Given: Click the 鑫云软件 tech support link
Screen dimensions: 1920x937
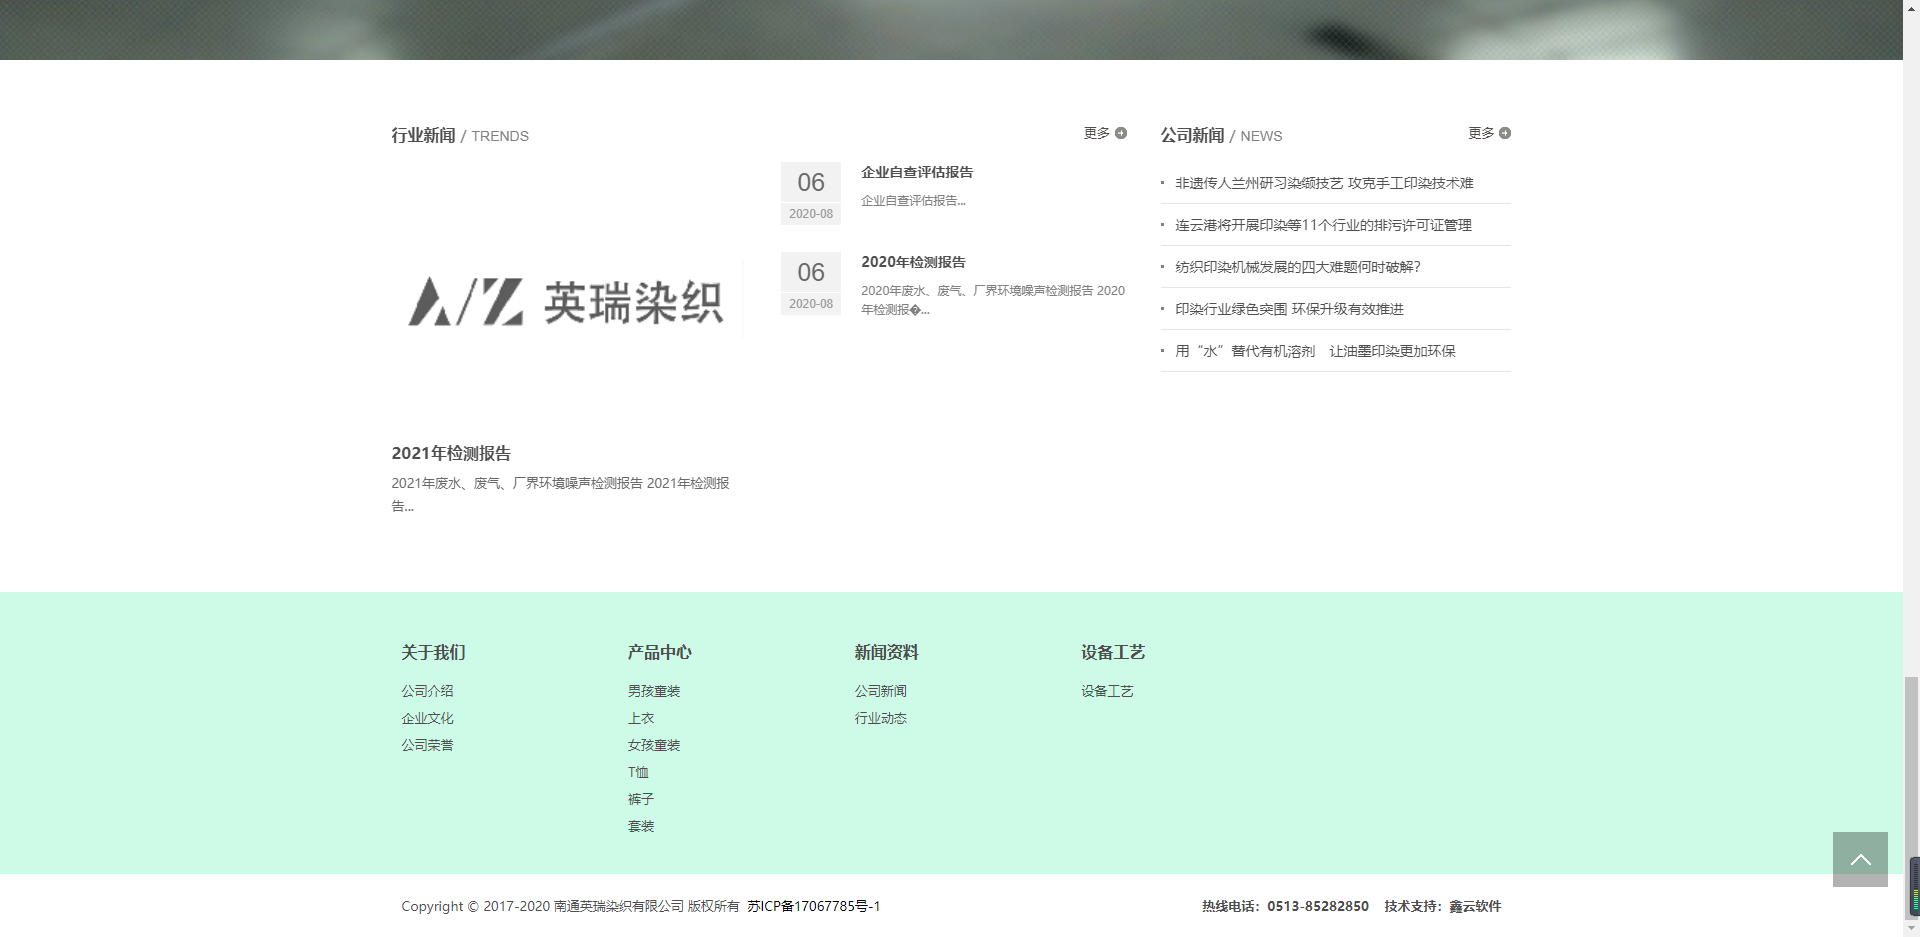Looking at the screenshot, I should click(1475, 906).
